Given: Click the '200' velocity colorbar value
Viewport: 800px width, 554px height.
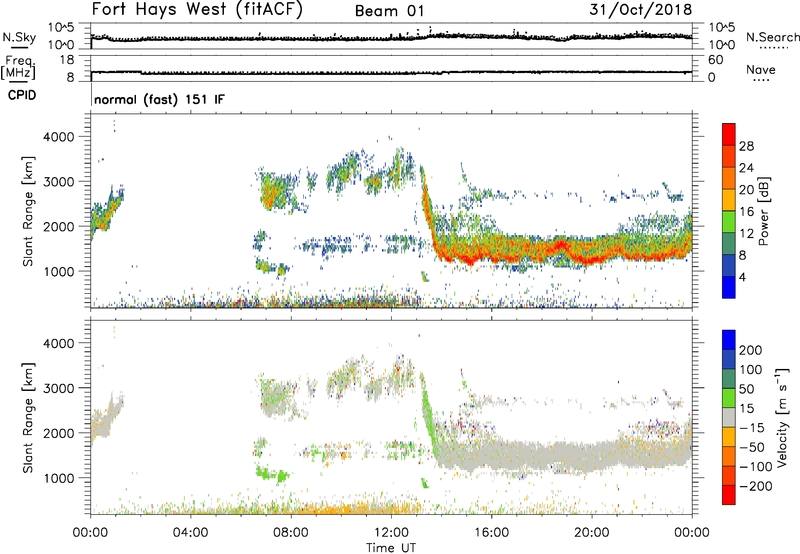Looking at the screenshot, I should click(751, 350).
